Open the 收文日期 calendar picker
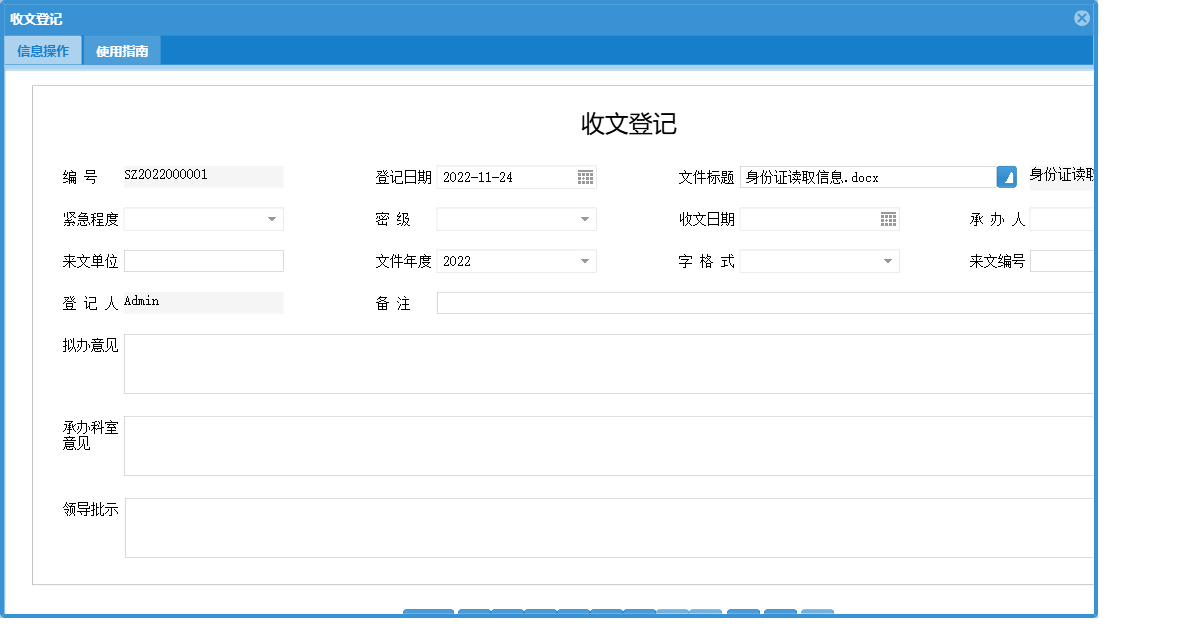This screenshot has width=1184, height=637. [x=889, y=219]
